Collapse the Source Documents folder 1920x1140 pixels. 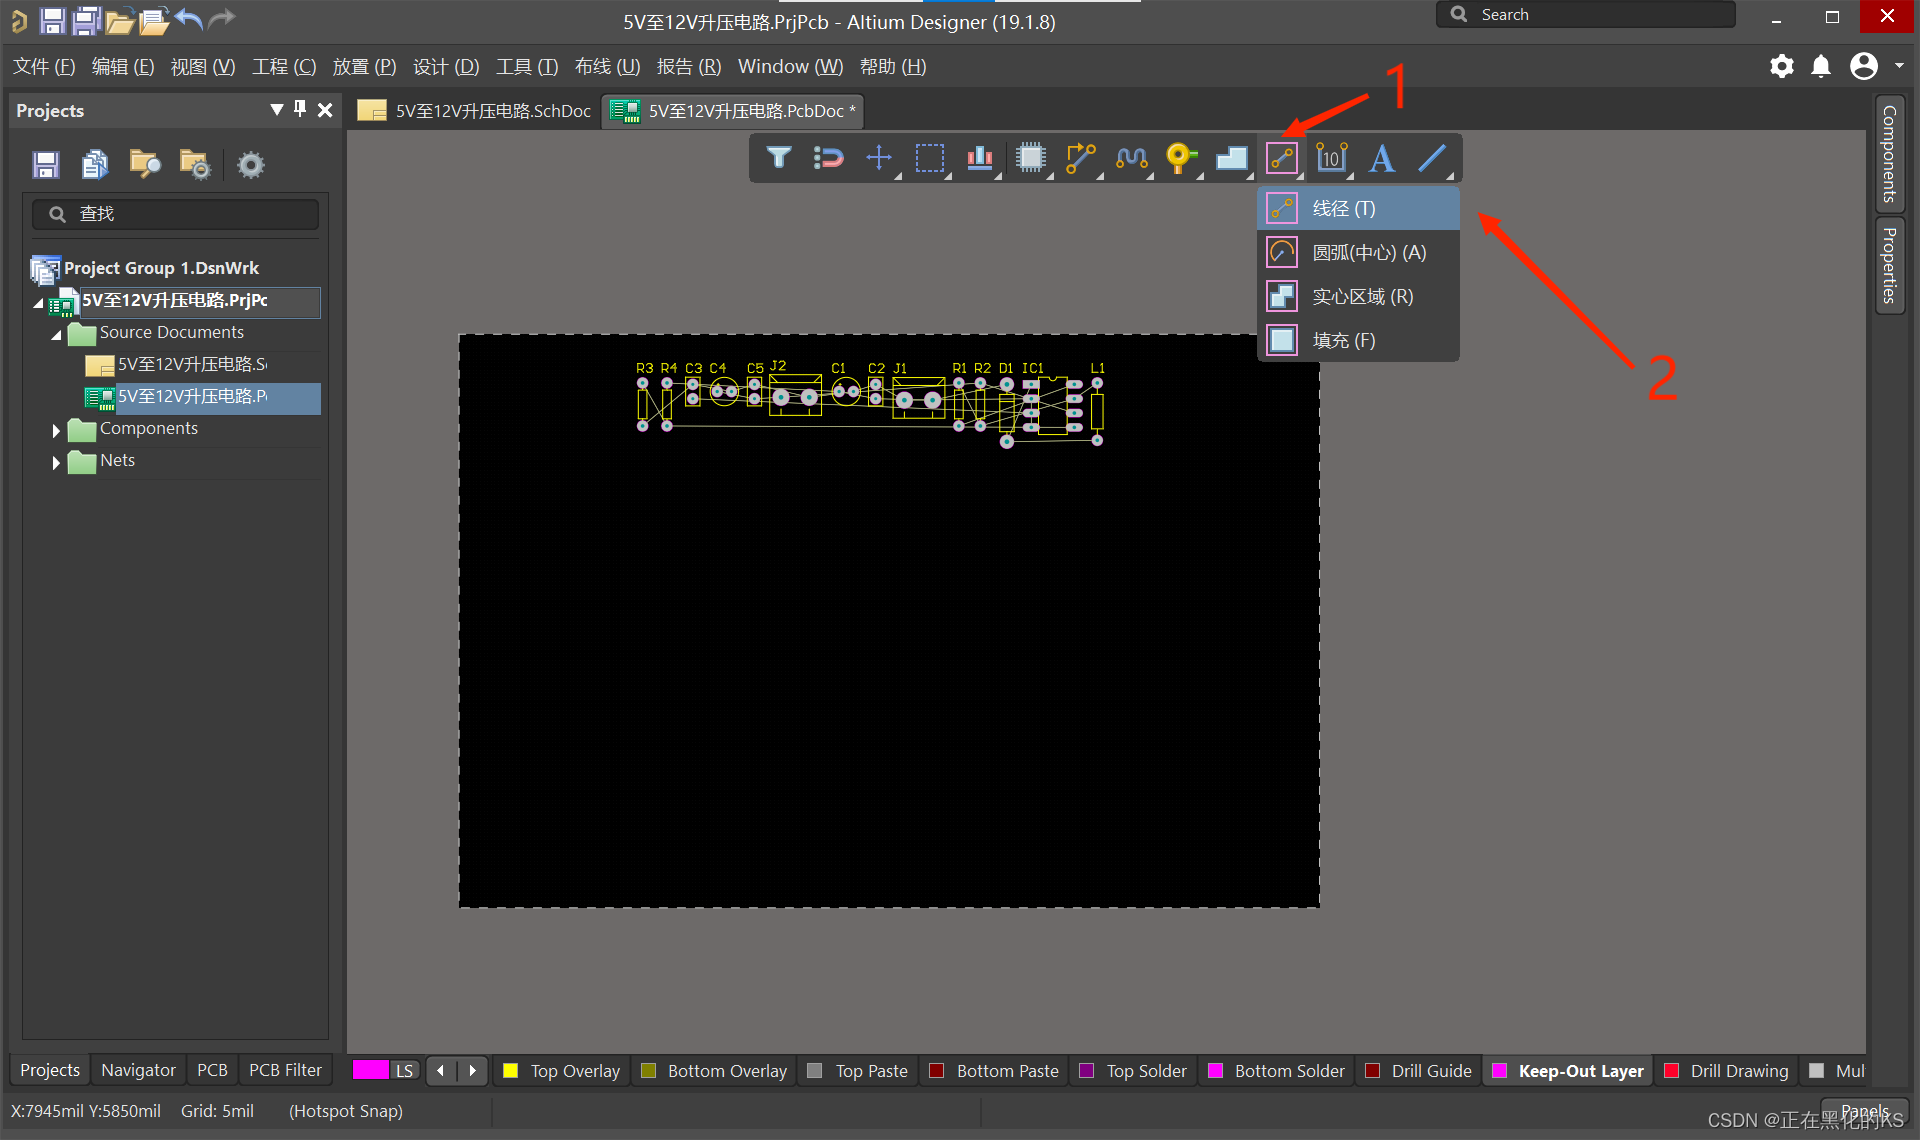click(x=56, y=334)
